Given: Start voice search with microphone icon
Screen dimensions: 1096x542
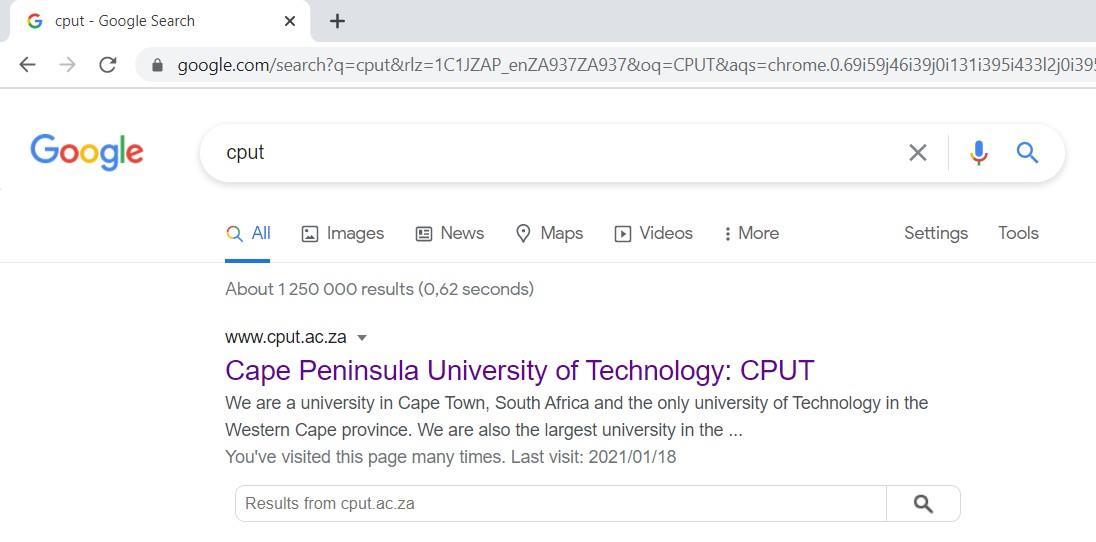Looking at the screenshot, I should 978,153.
